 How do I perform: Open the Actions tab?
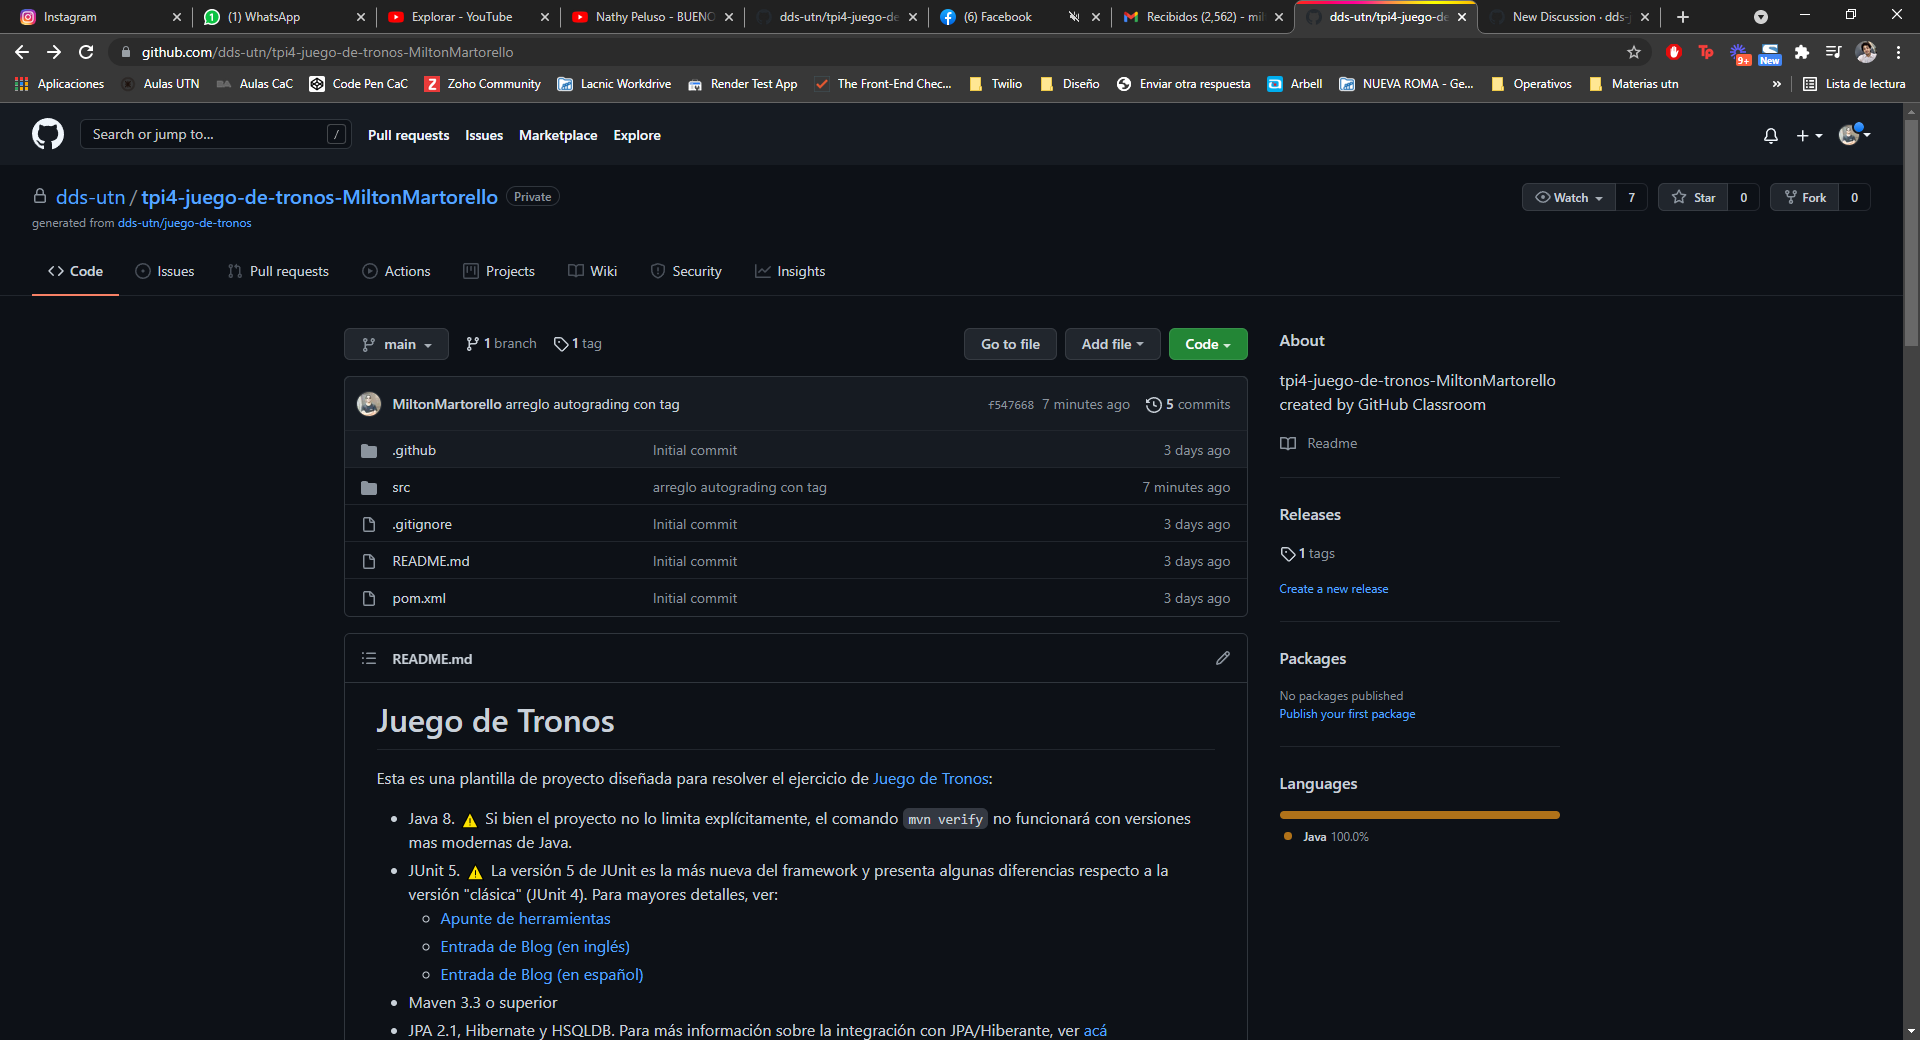396,271
